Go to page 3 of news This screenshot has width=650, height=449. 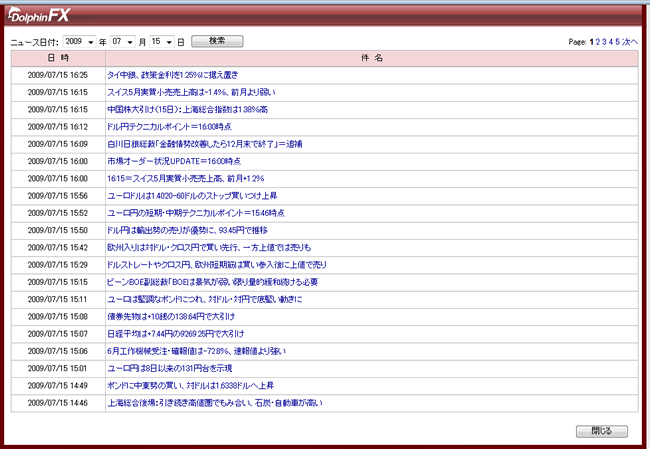click(x=604, y=42)
